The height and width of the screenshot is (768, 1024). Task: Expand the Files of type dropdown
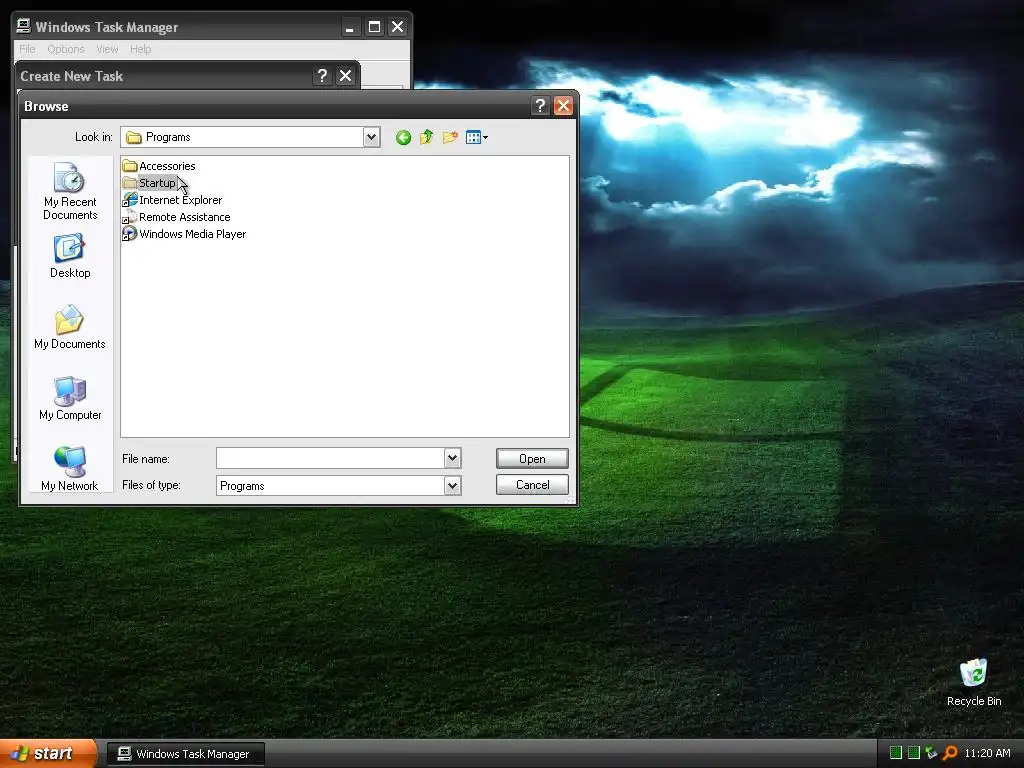click(453, 485)
